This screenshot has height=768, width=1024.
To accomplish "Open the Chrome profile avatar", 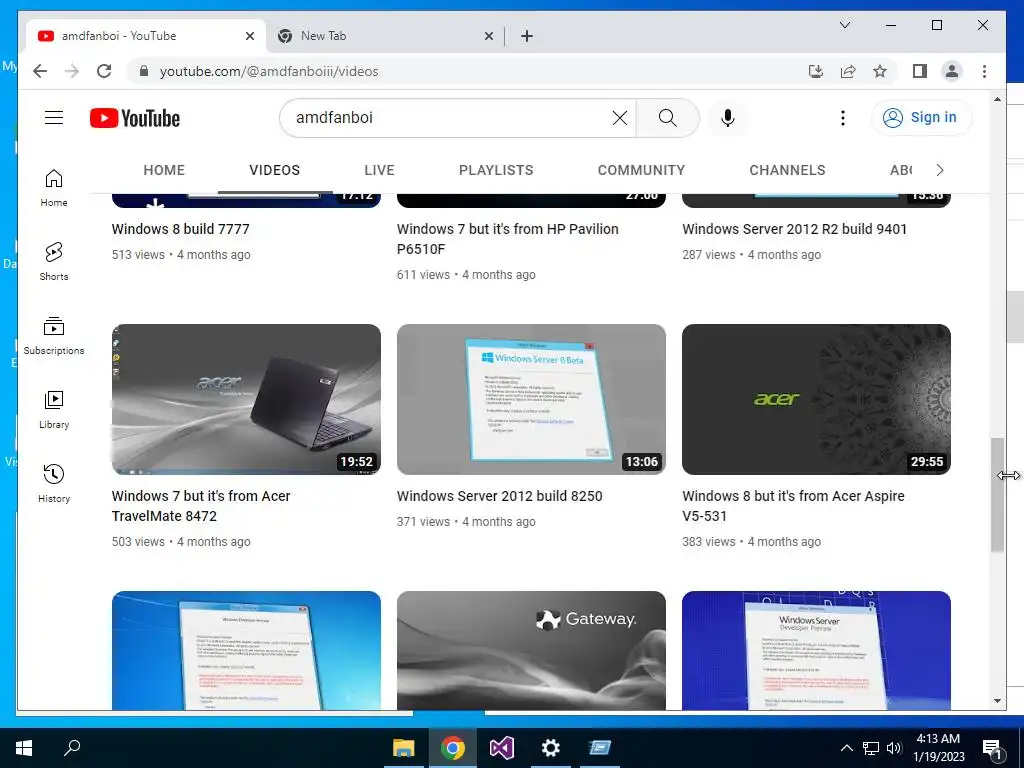I will [x=952, y=71].
